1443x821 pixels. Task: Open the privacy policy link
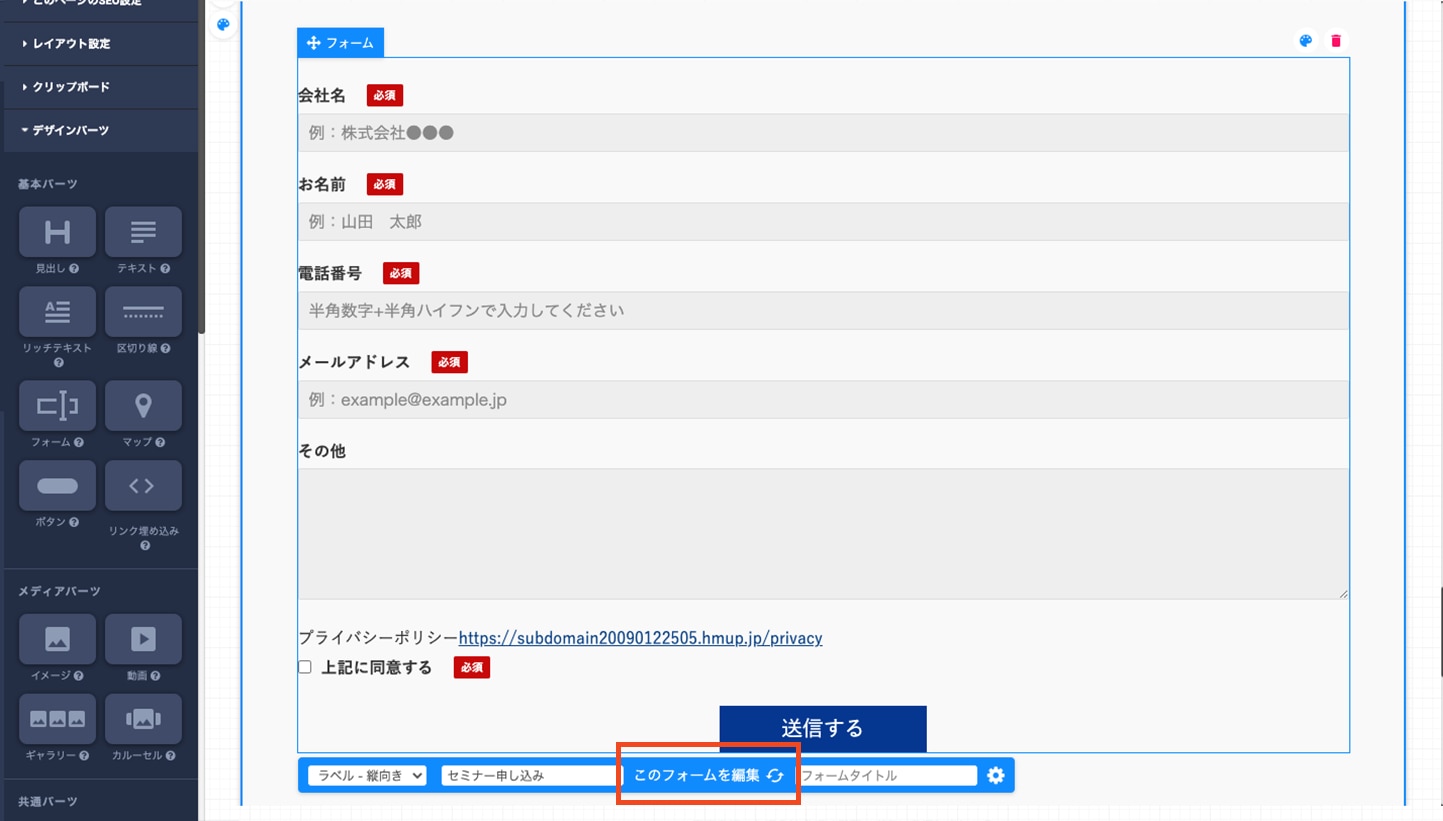[x=640, y=638]
